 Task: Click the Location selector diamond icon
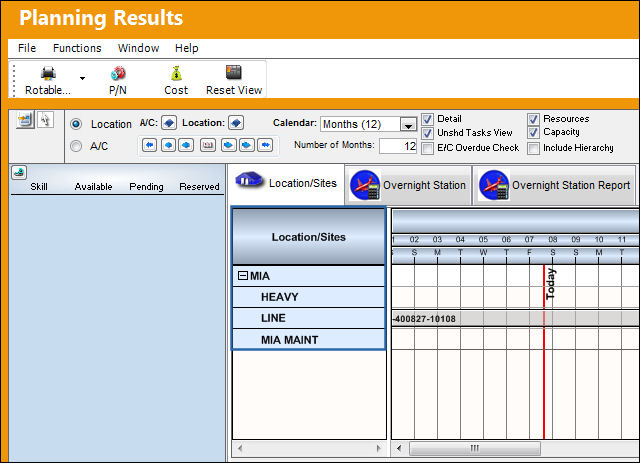click(x=236, y=122)
